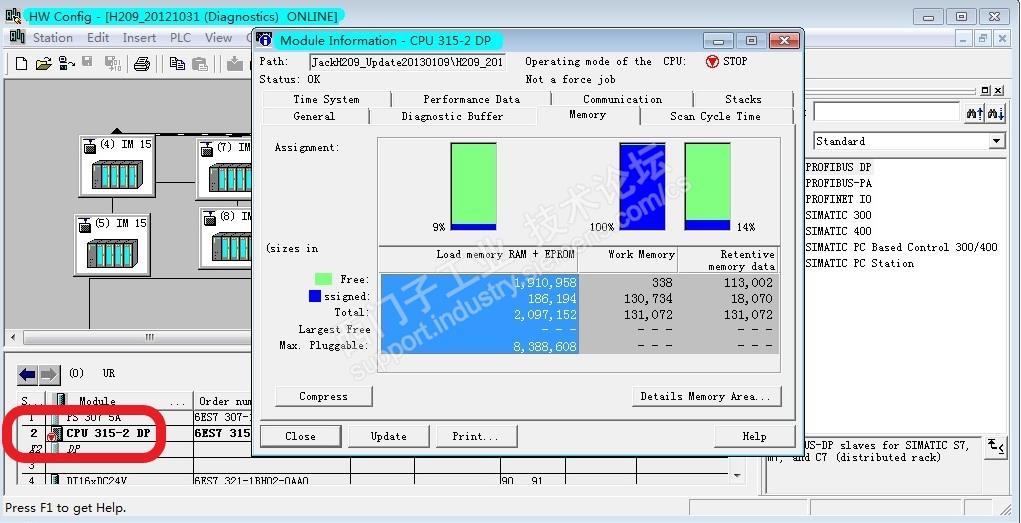The image size is (1021, 523).
Task: Click the catalog info pin icon at bottom right
Action: (996, 447)
